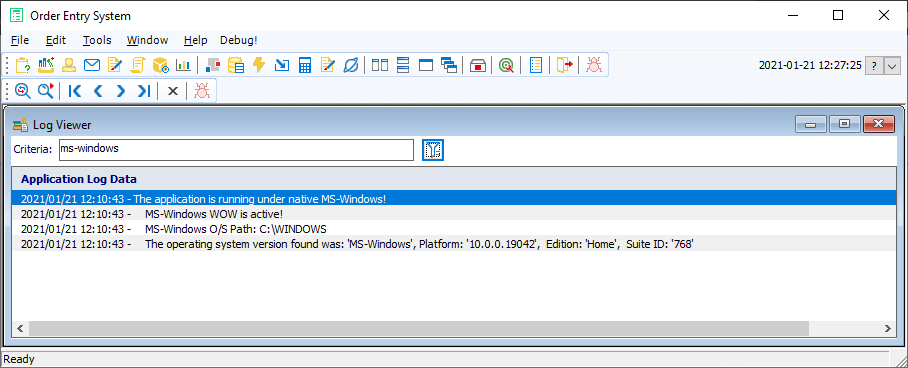This screenshot has height=368, width=908.
Task: Click the exit door with red arrow icon
Action: click(565, 65)
